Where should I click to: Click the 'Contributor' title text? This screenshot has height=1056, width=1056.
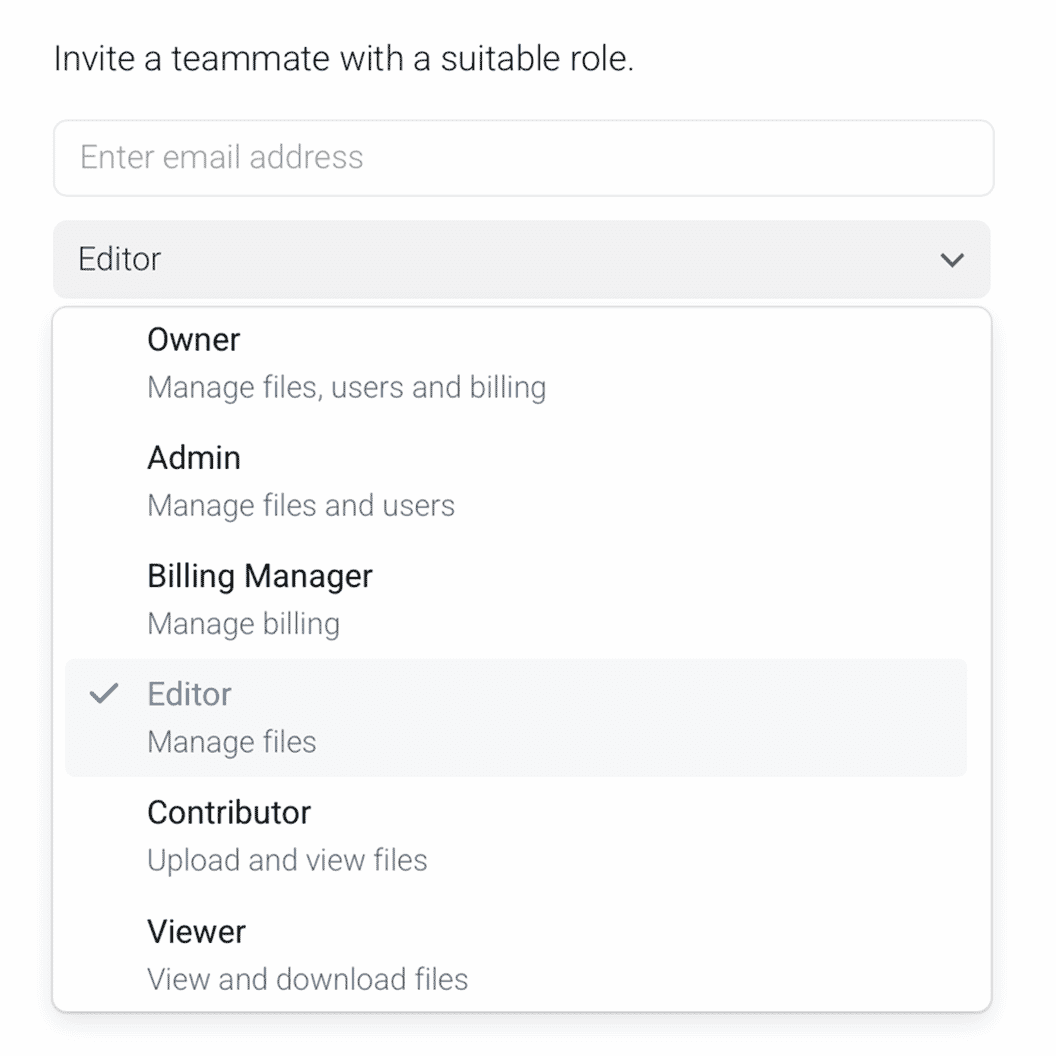228,812
